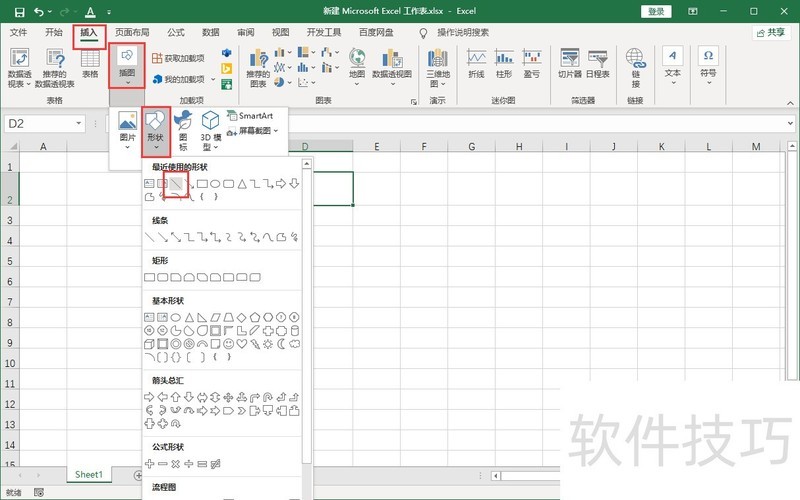This screenshot has height=500, width=800.
Task: Choose the Not Equal equation shape
Action: coord(215,464)
